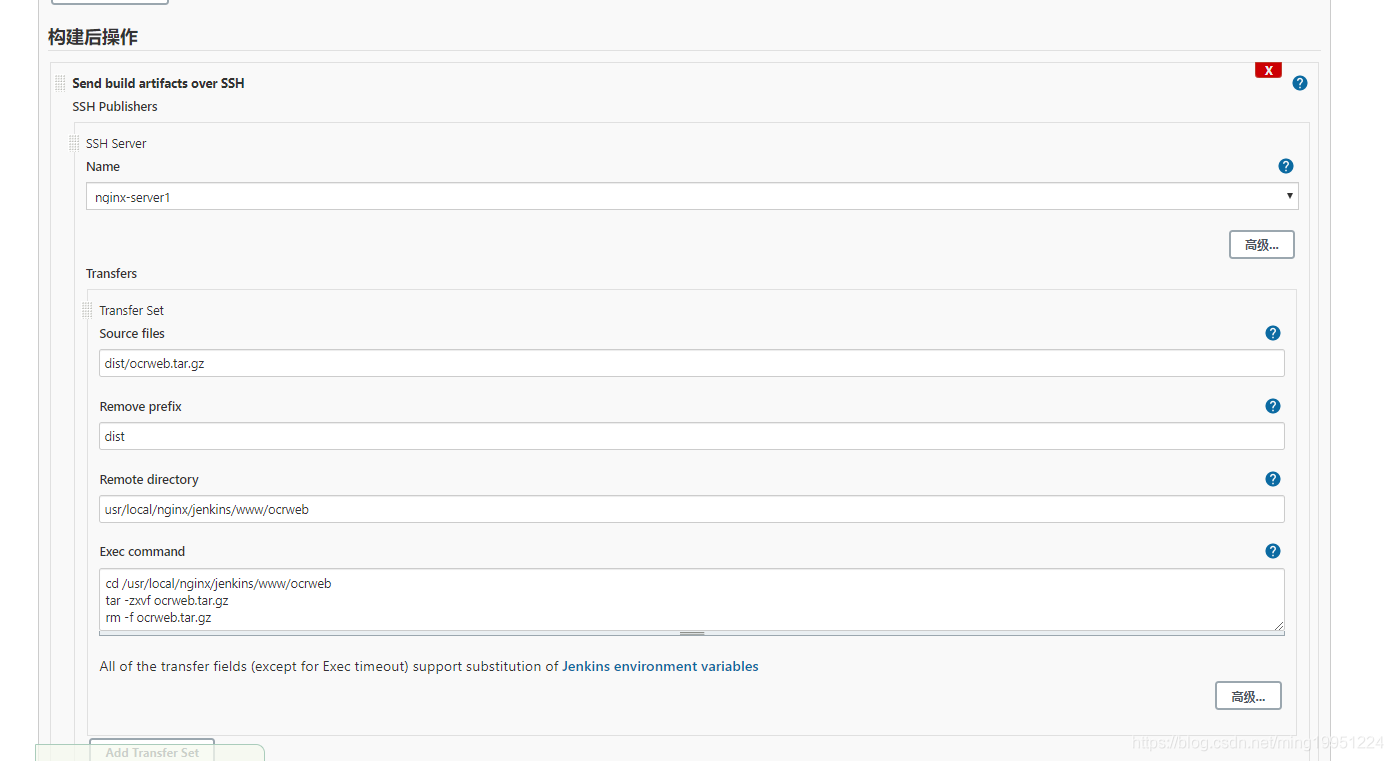Open the nginx-server1 Name dropdown

[692, 197]
